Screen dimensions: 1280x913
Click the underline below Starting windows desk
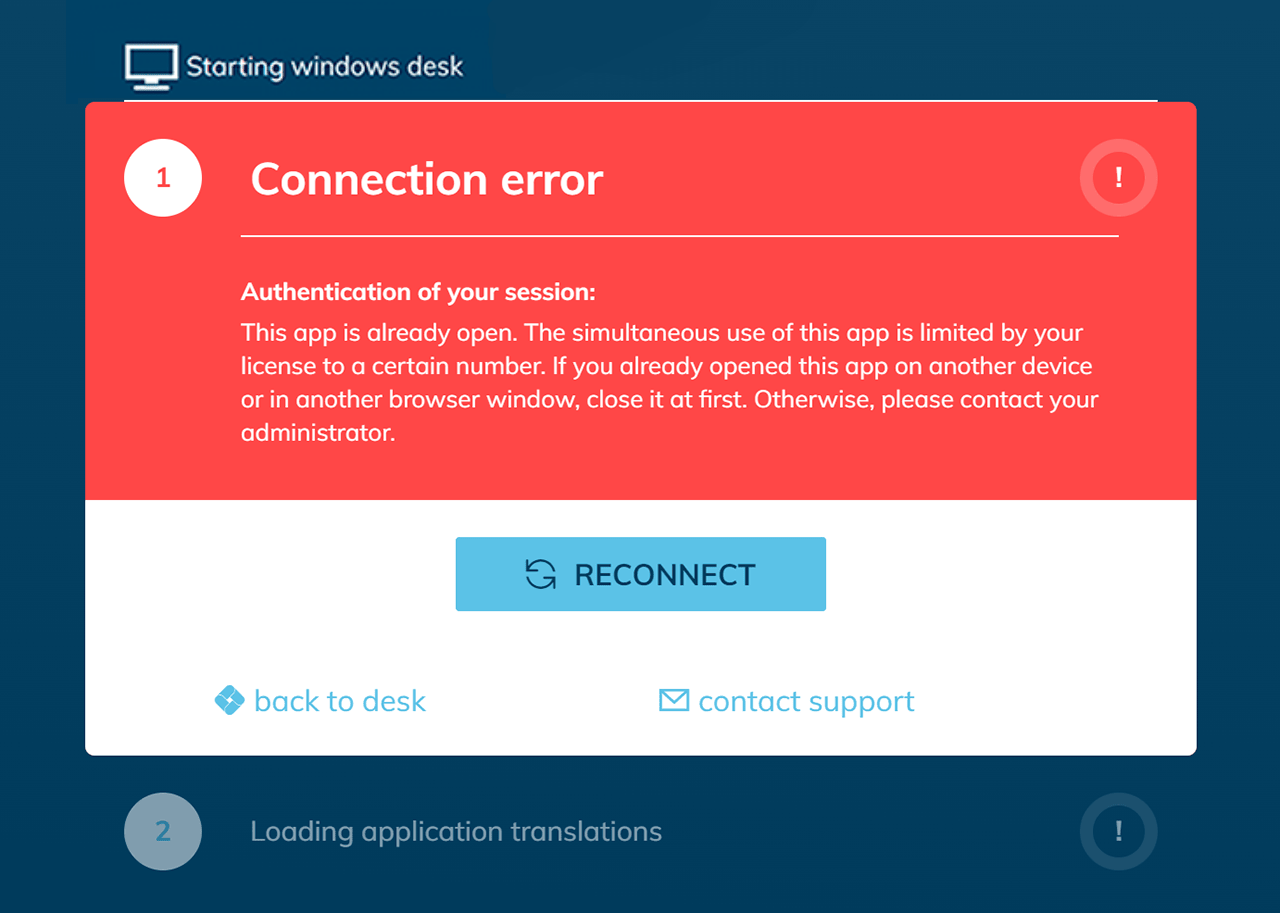point(640,100)
